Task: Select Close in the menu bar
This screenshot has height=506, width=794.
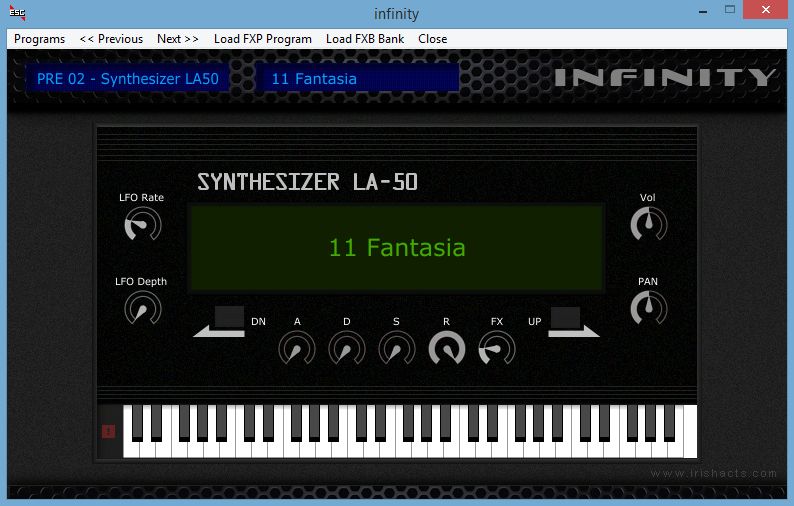Action: coord(432,39)
